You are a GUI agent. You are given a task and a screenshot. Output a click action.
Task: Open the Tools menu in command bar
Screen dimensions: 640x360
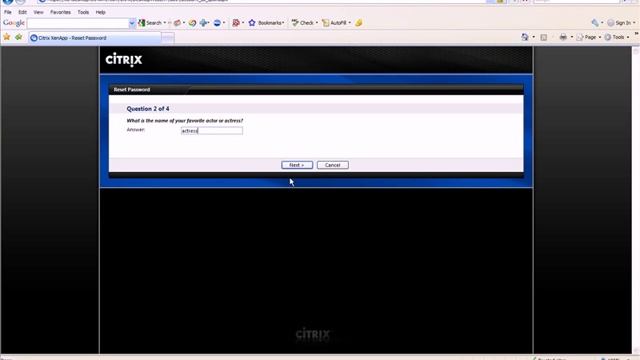[616, 37]
